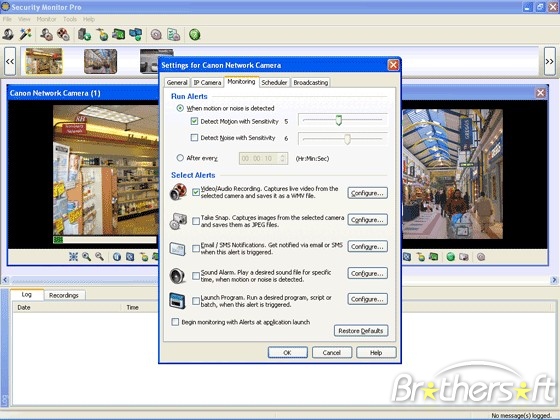This screenshot has height=420, width=560.
Task: Open the Scheduler tab
Action: pyautogui.click(x=274, y=82)
